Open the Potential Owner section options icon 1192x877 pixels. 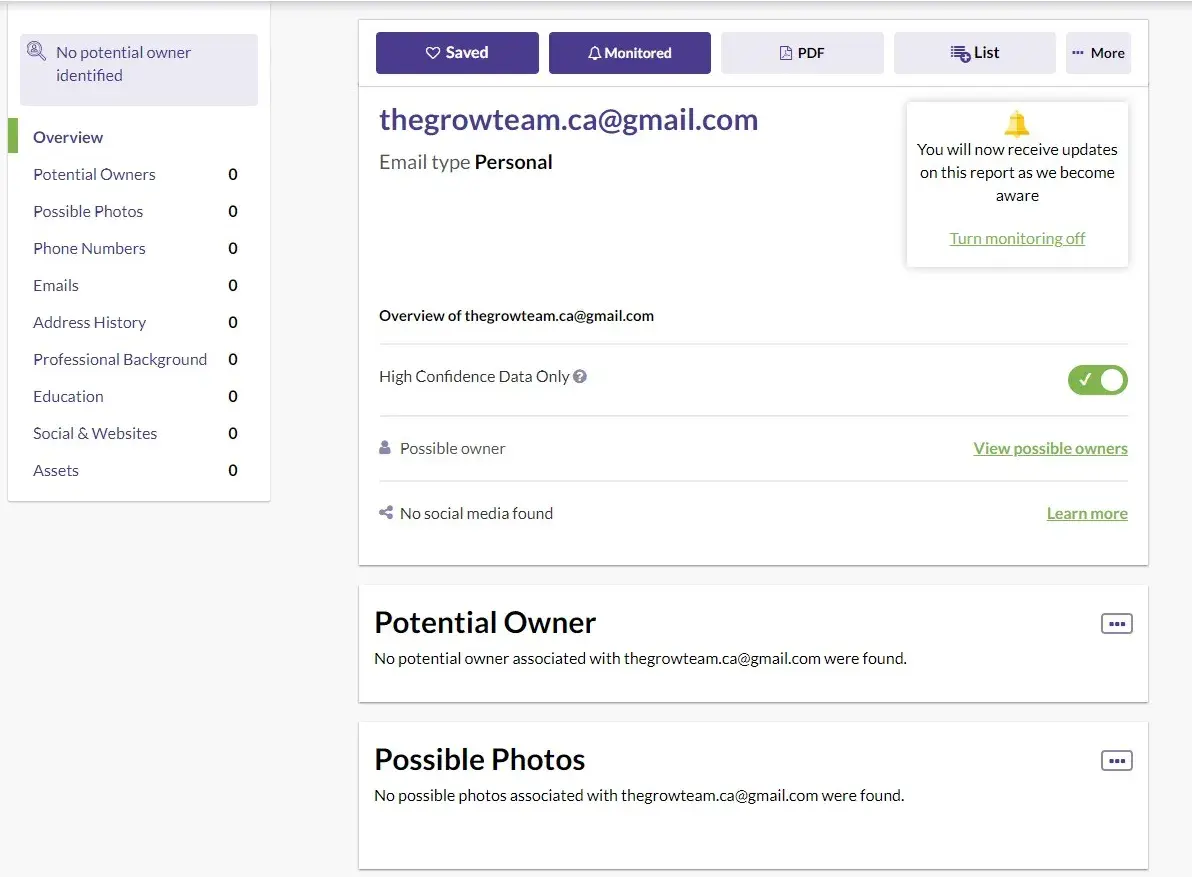tap(1116, 624)
